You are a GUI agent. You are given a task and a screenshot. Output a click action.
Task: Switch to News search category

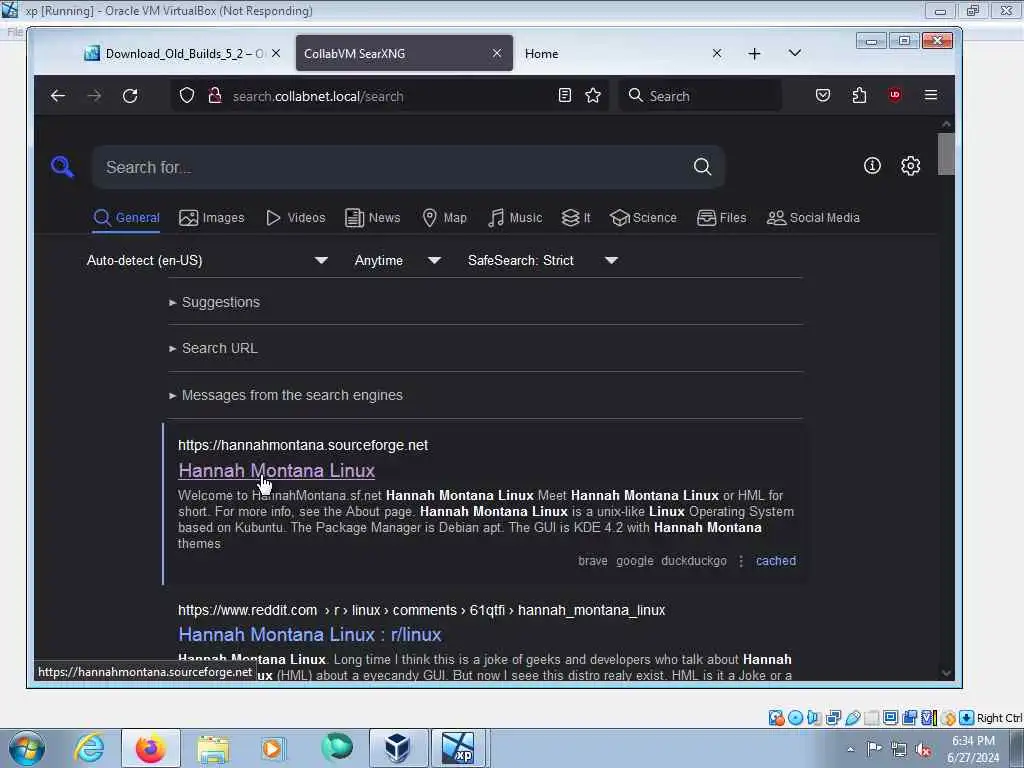373,217
